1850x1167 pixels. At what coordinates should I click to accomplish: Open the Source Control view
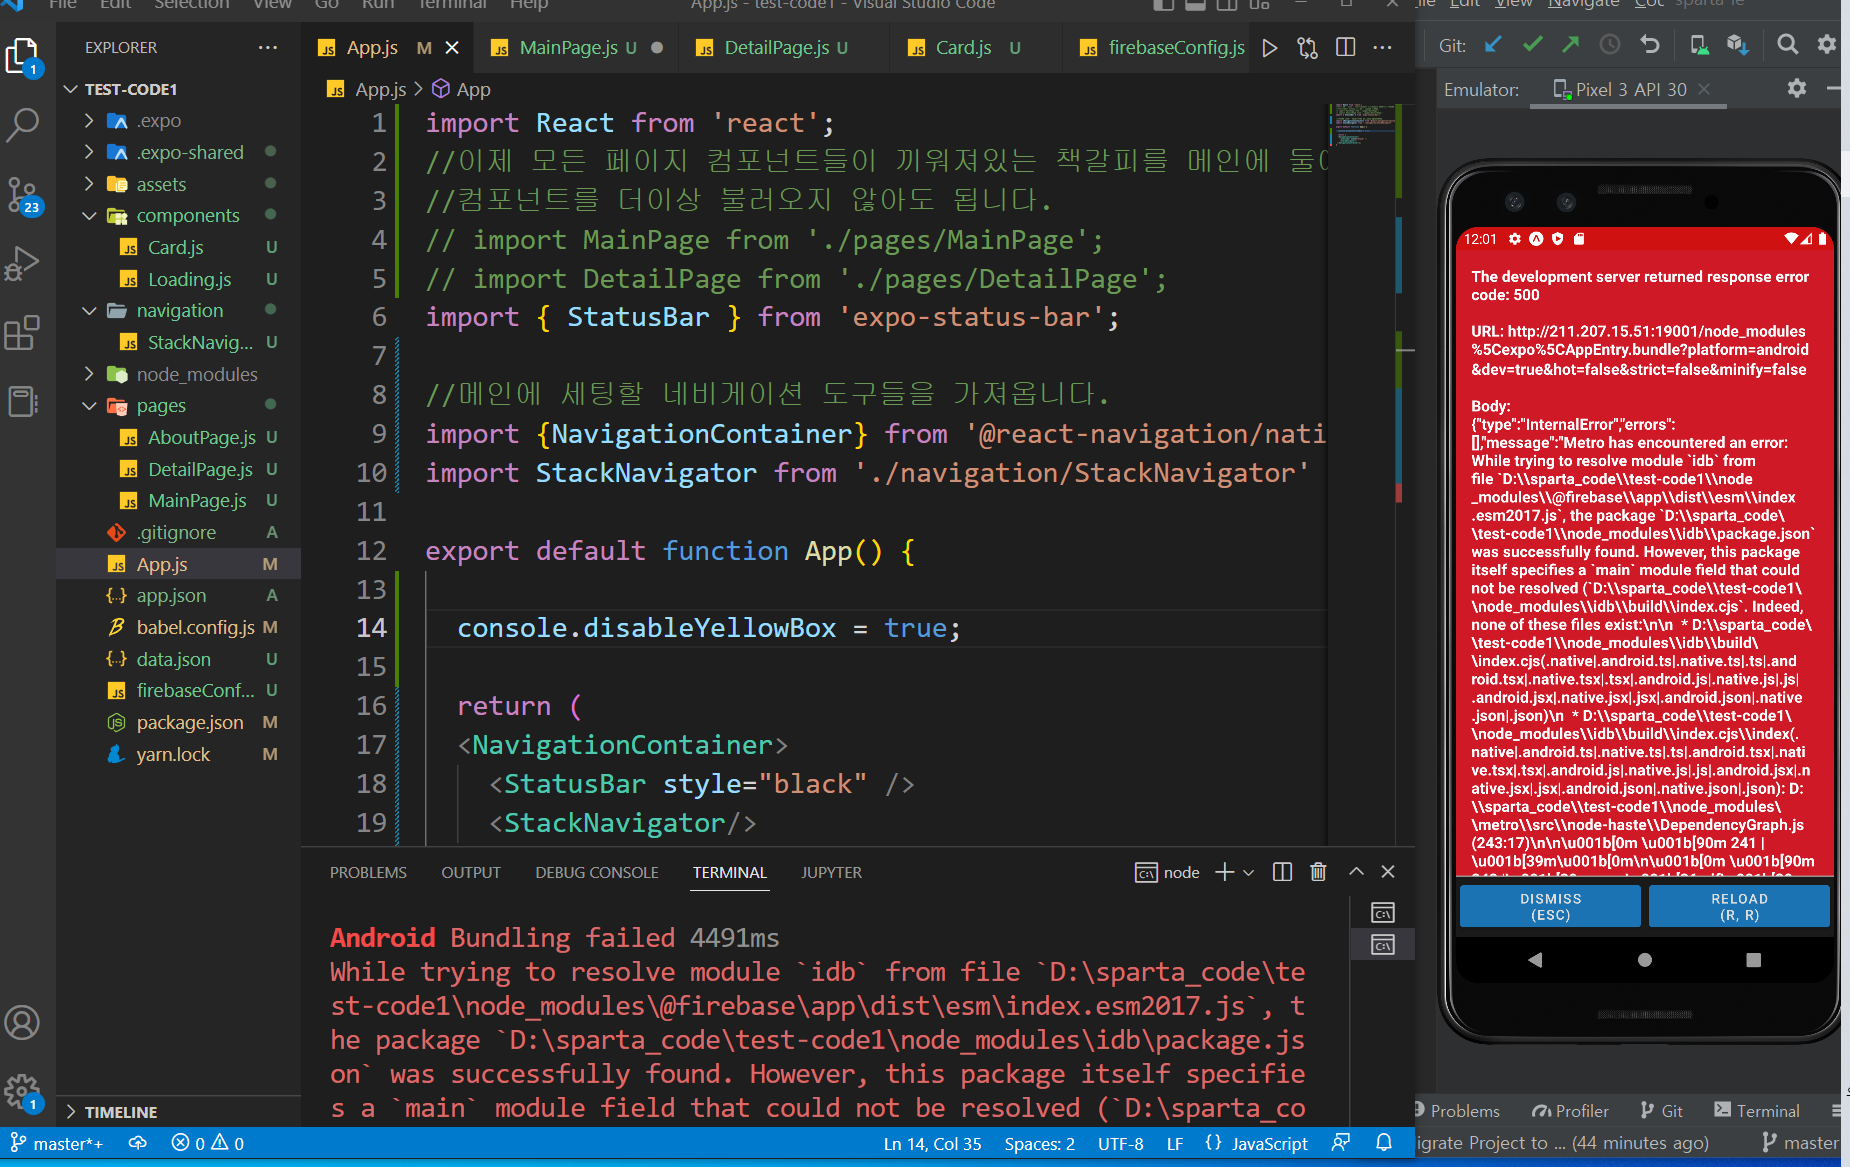pyautogui.click(x=22, y=194)
